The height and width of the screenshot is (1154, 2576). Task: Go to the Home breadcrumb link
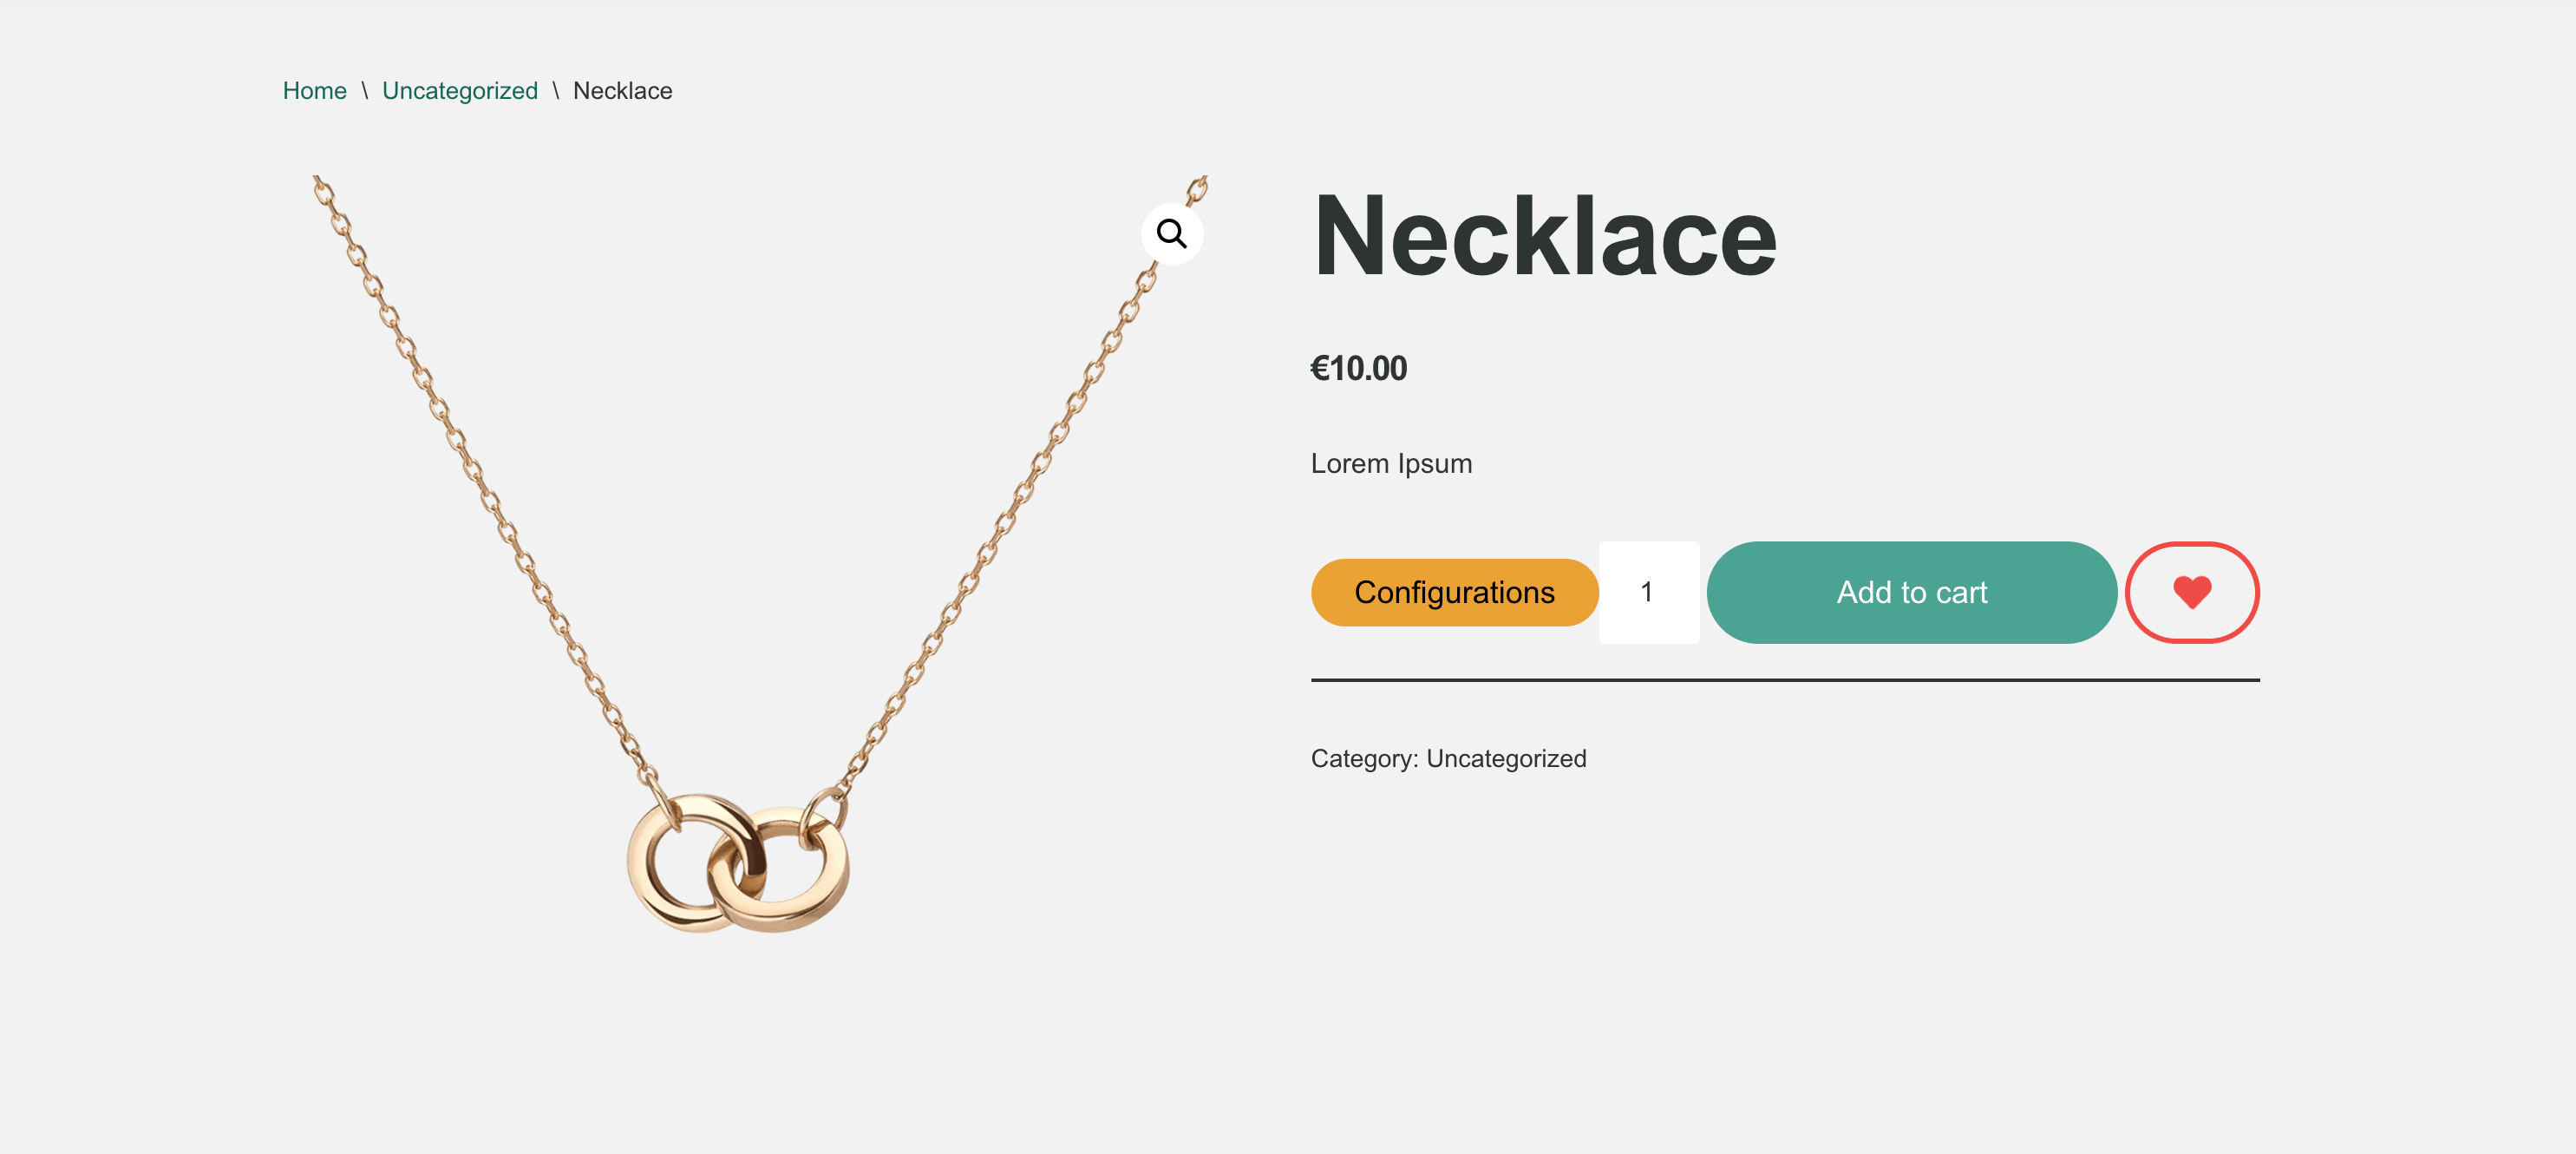[314, 90]
